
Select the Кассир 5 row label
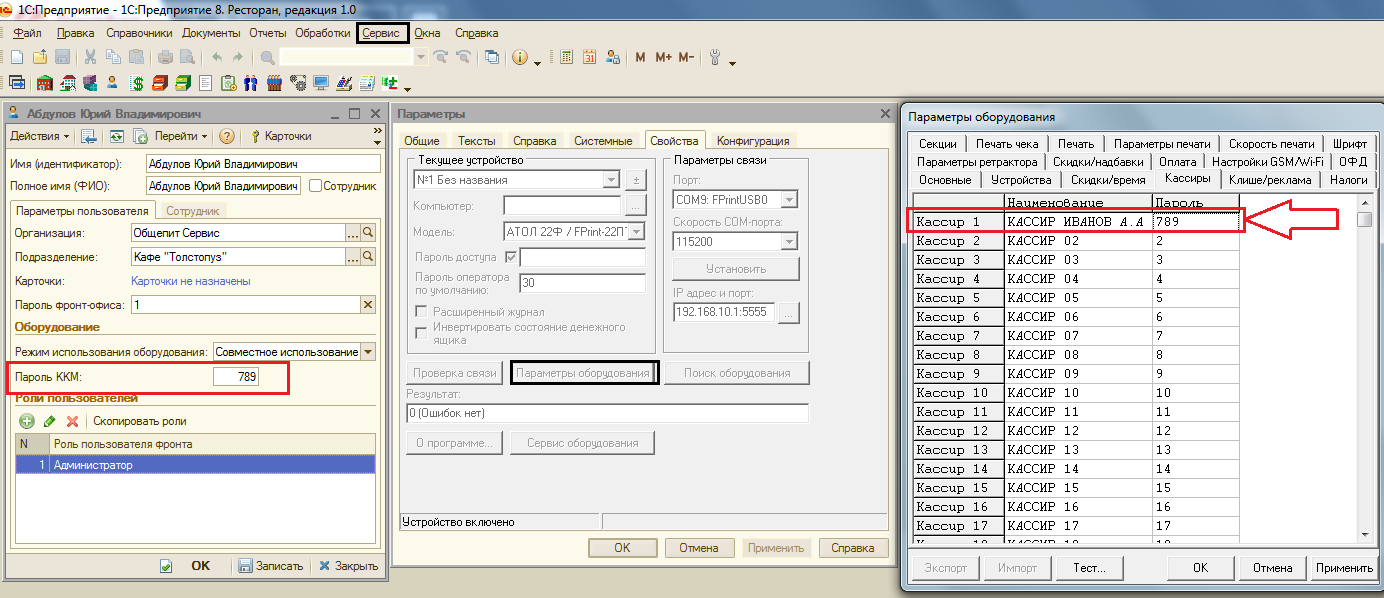(958, 298)
